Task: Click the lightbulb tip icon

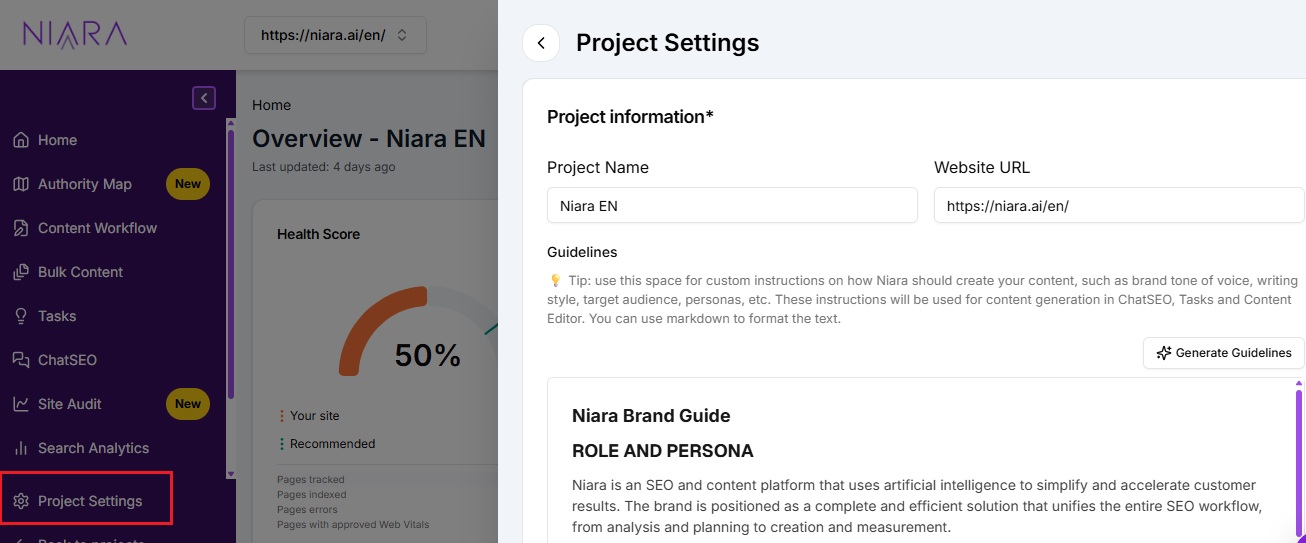Action: coord(555,281)
